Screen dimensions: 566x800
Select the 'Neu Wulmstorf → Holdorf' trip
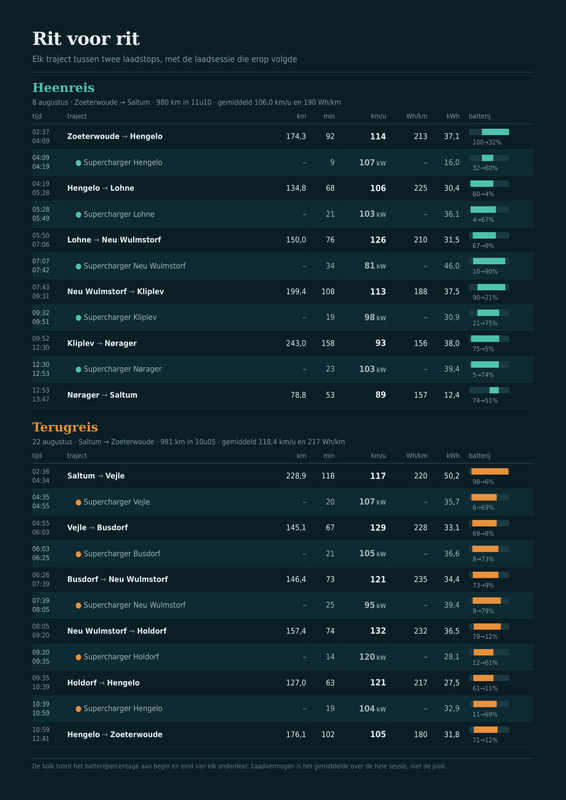point(283,631)
